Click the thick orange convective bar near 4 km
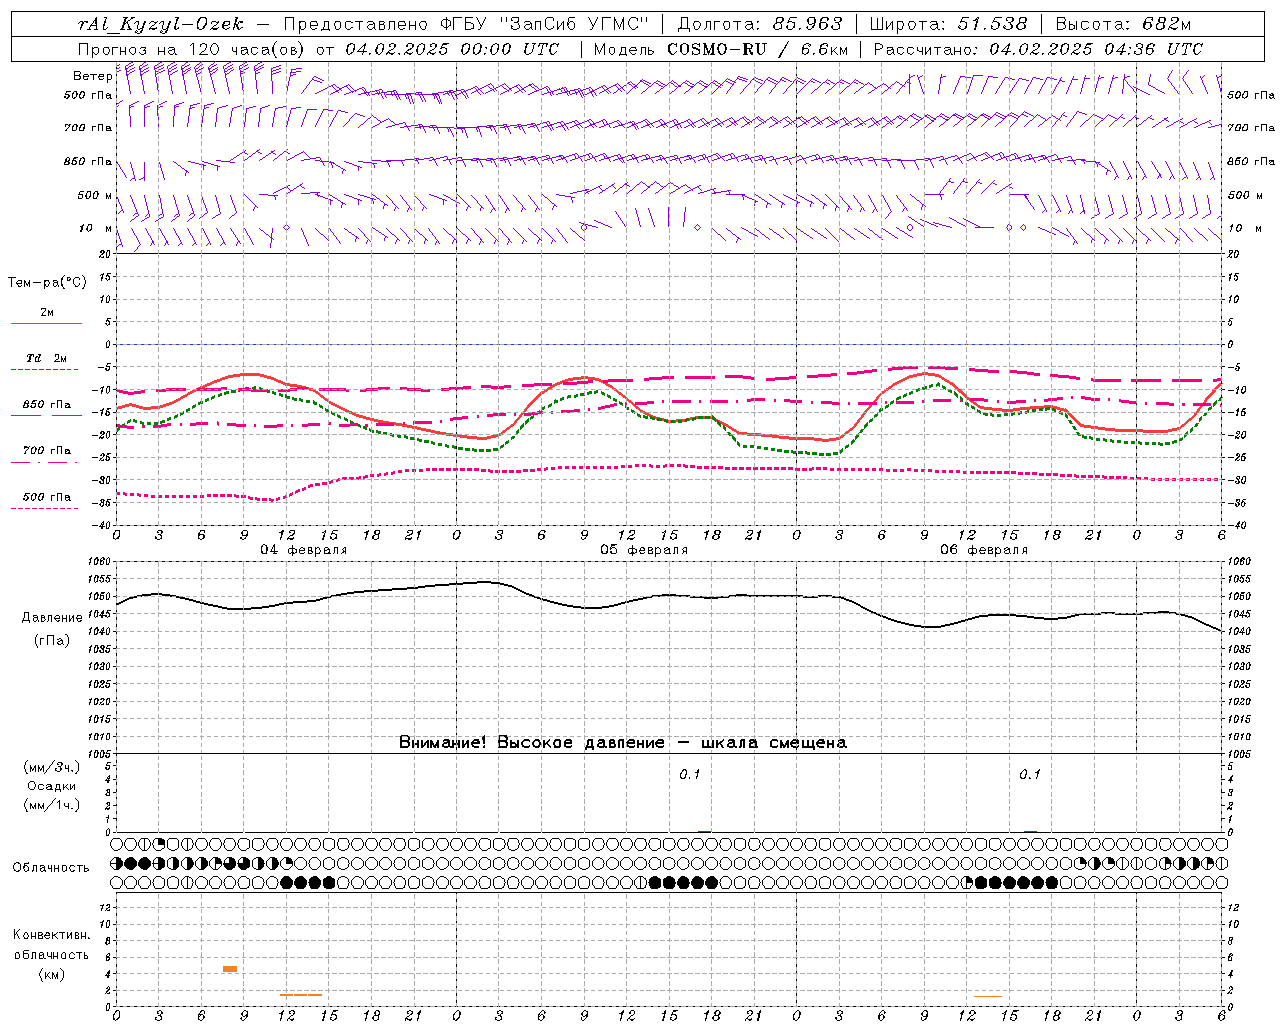 click(230, 969)
